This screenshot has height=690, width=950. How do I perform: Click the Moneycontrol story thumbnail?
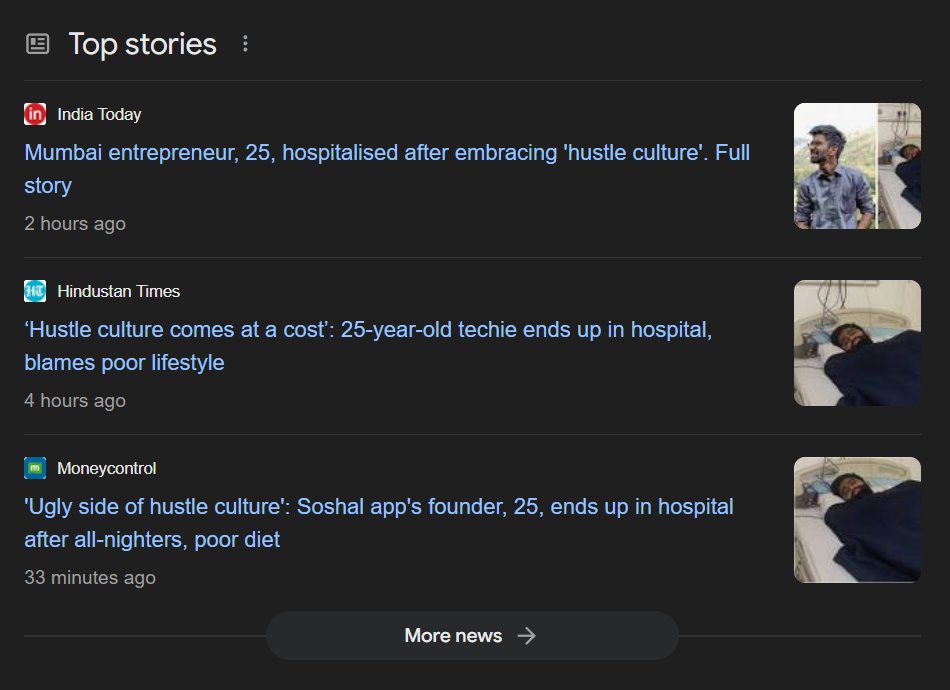(857, 520)
